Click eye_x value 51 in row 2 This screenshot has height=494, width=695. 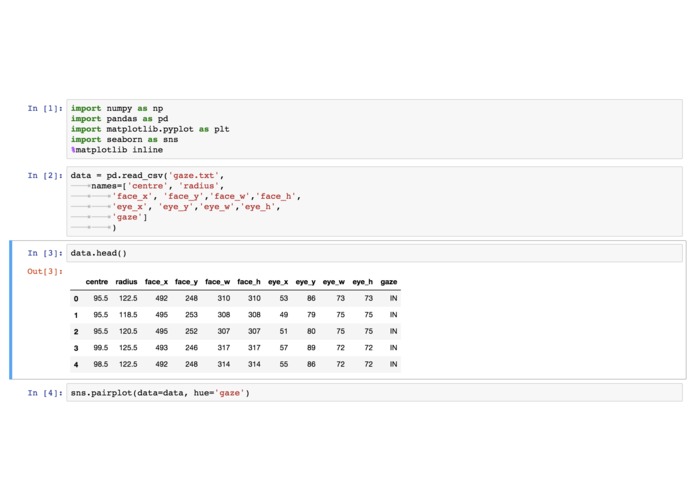pos(284,331)
